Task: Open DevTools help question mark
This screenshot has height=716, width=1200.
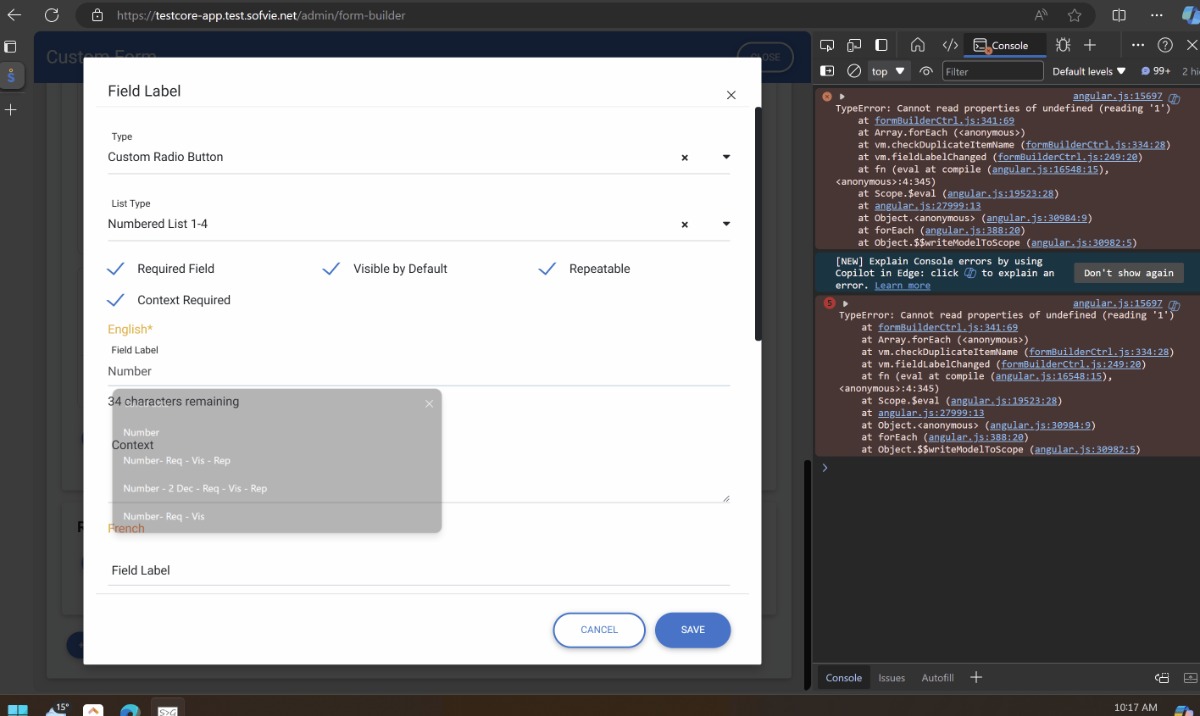Action: [x=1165, y=45]
